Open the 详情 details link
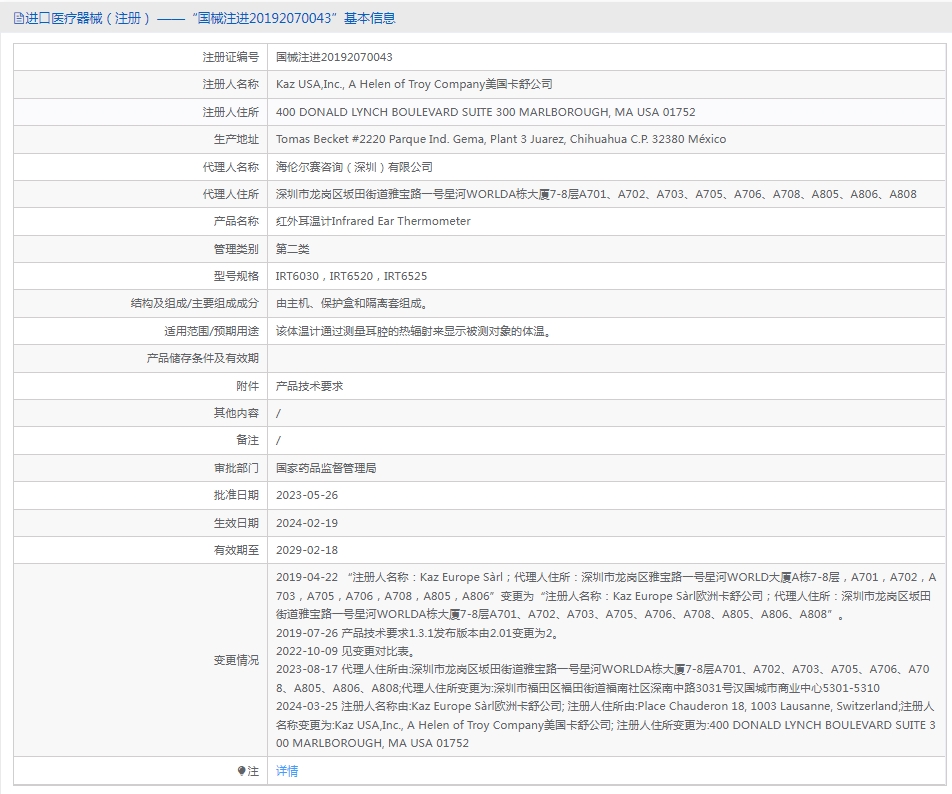The height and width of the screenshot is (794, 952). point(287,771)
